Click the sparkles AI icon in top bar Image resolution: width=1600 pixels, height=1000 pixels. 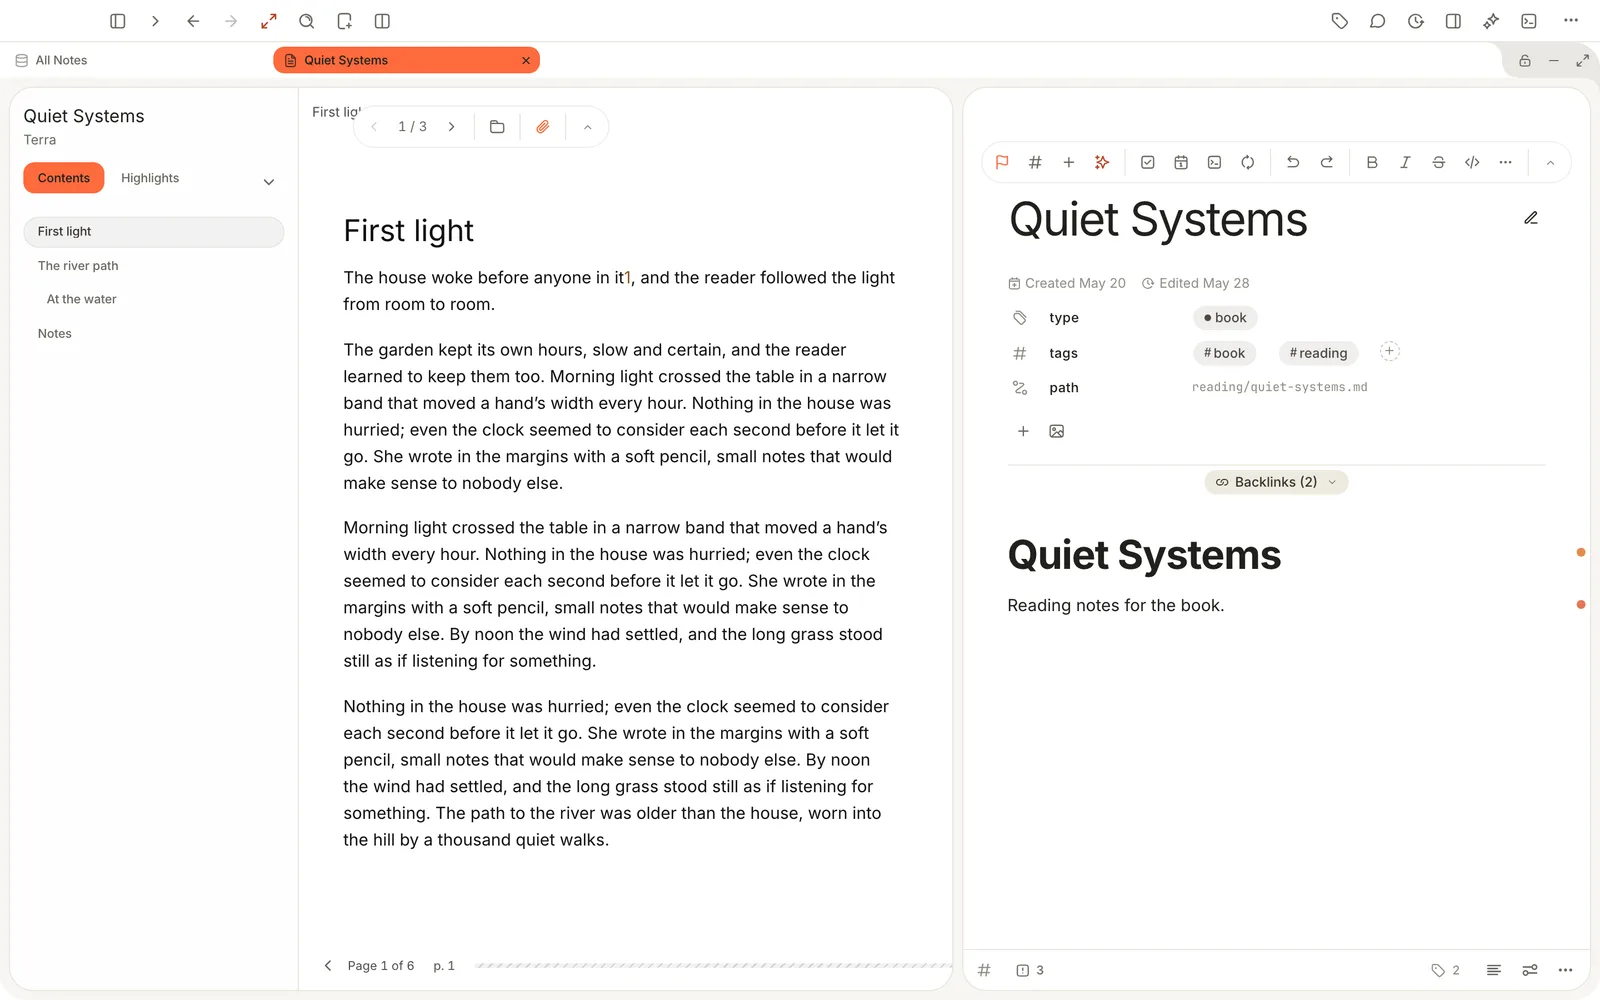pyautogui.click(x=1491, y=21)
